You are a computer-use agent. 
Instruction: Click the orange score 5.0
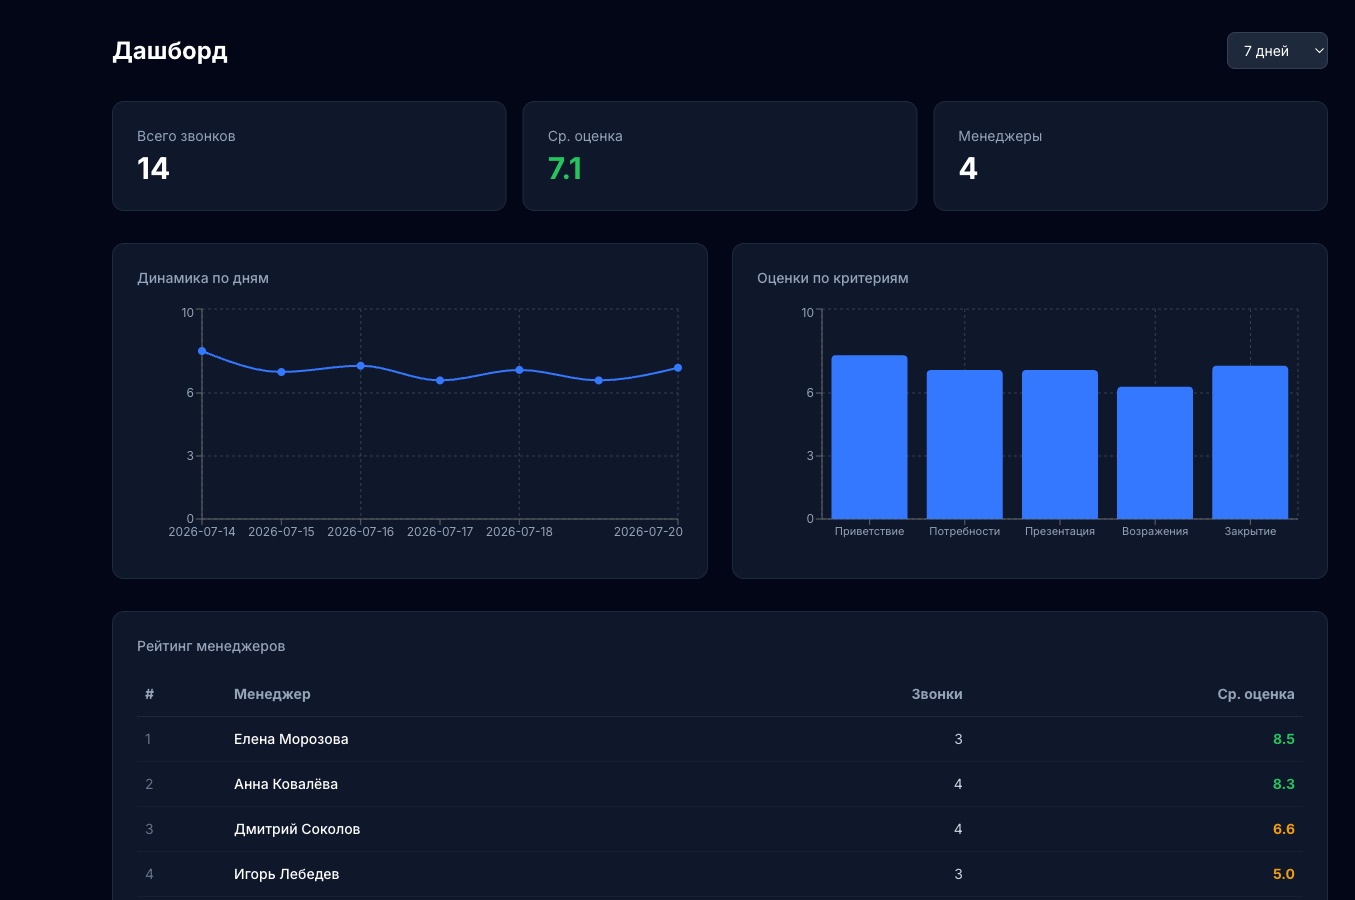coord(1284,874)
